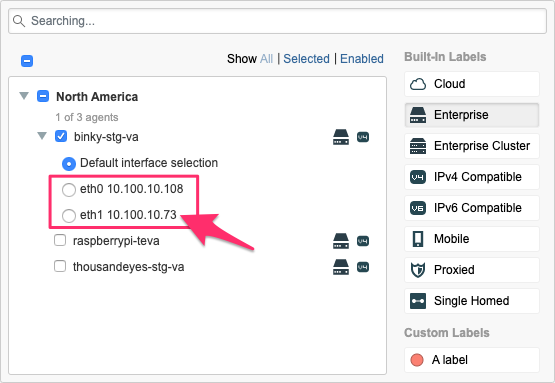Filter by Single Homed label
555x383 pixels.
click(472, 301)
